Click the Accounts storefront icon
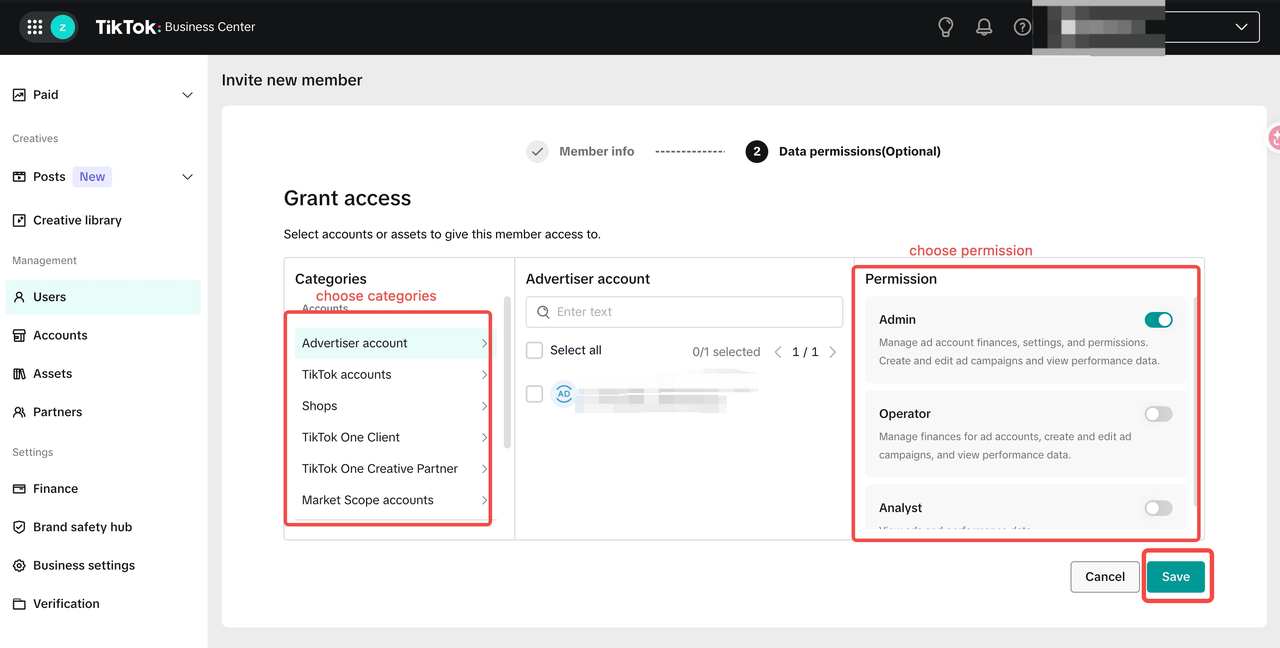The image size is (1280, 648). (19, 335)
